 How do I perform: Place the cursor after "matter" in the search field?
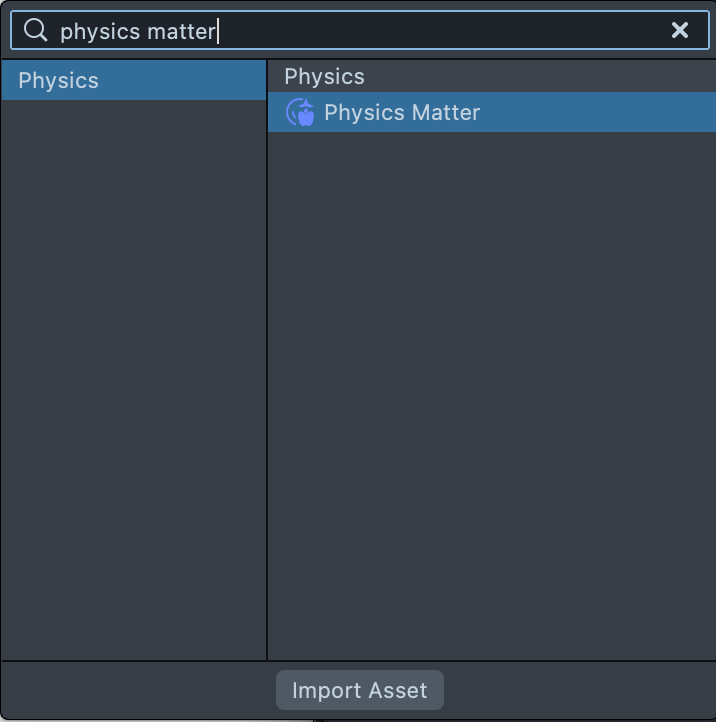(217, 31)
